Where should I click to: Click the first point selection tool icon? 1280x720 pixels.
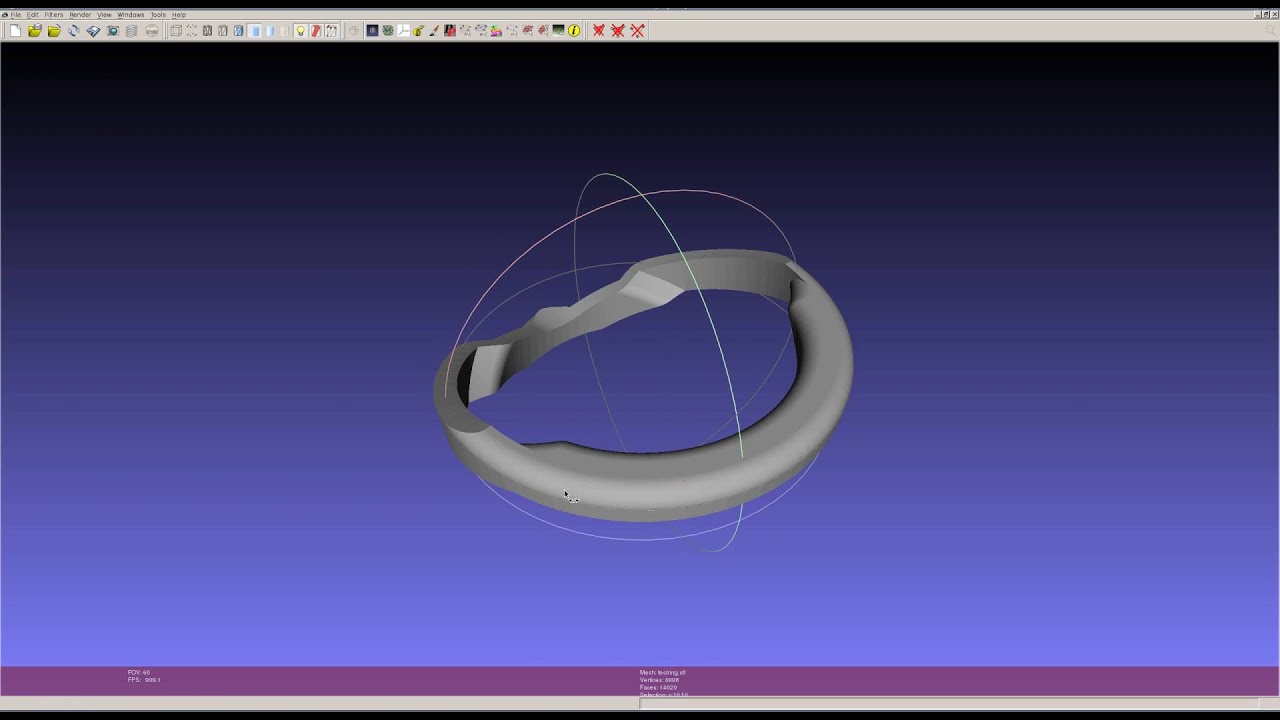[x=466, y=31]
